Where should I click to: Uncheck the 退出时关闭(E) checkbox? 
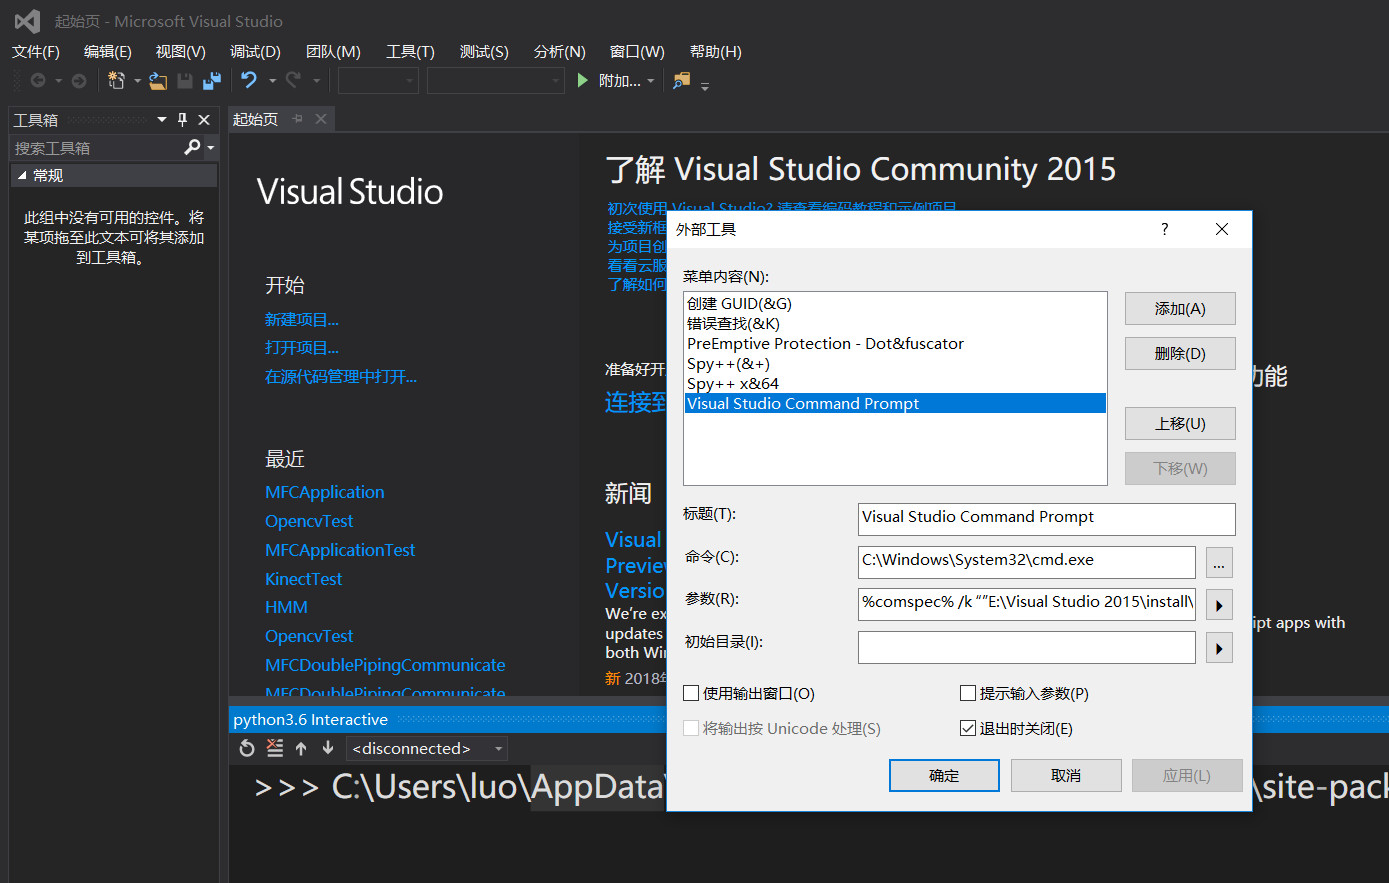click(x=968, y=728)
